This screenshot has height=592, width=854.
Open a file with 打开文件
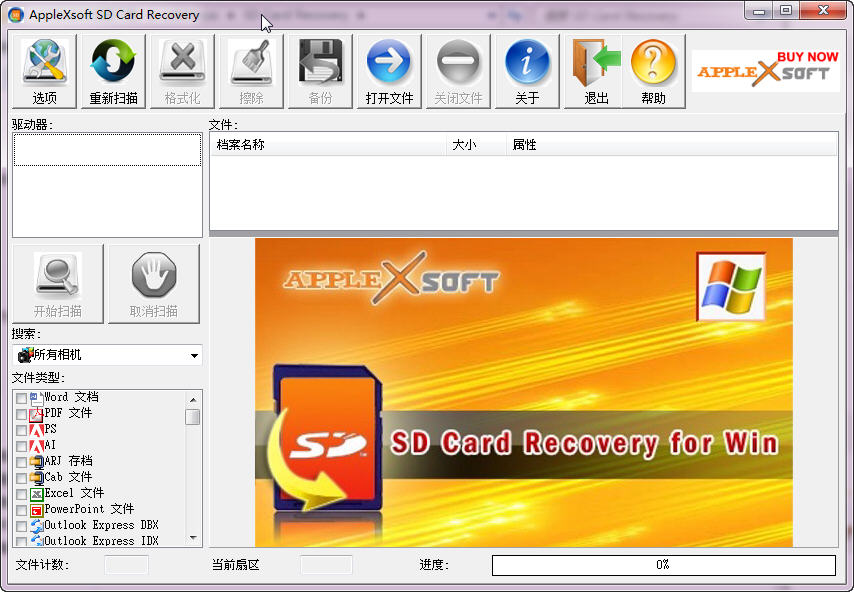pyautogui.click(x=389, y=71)
